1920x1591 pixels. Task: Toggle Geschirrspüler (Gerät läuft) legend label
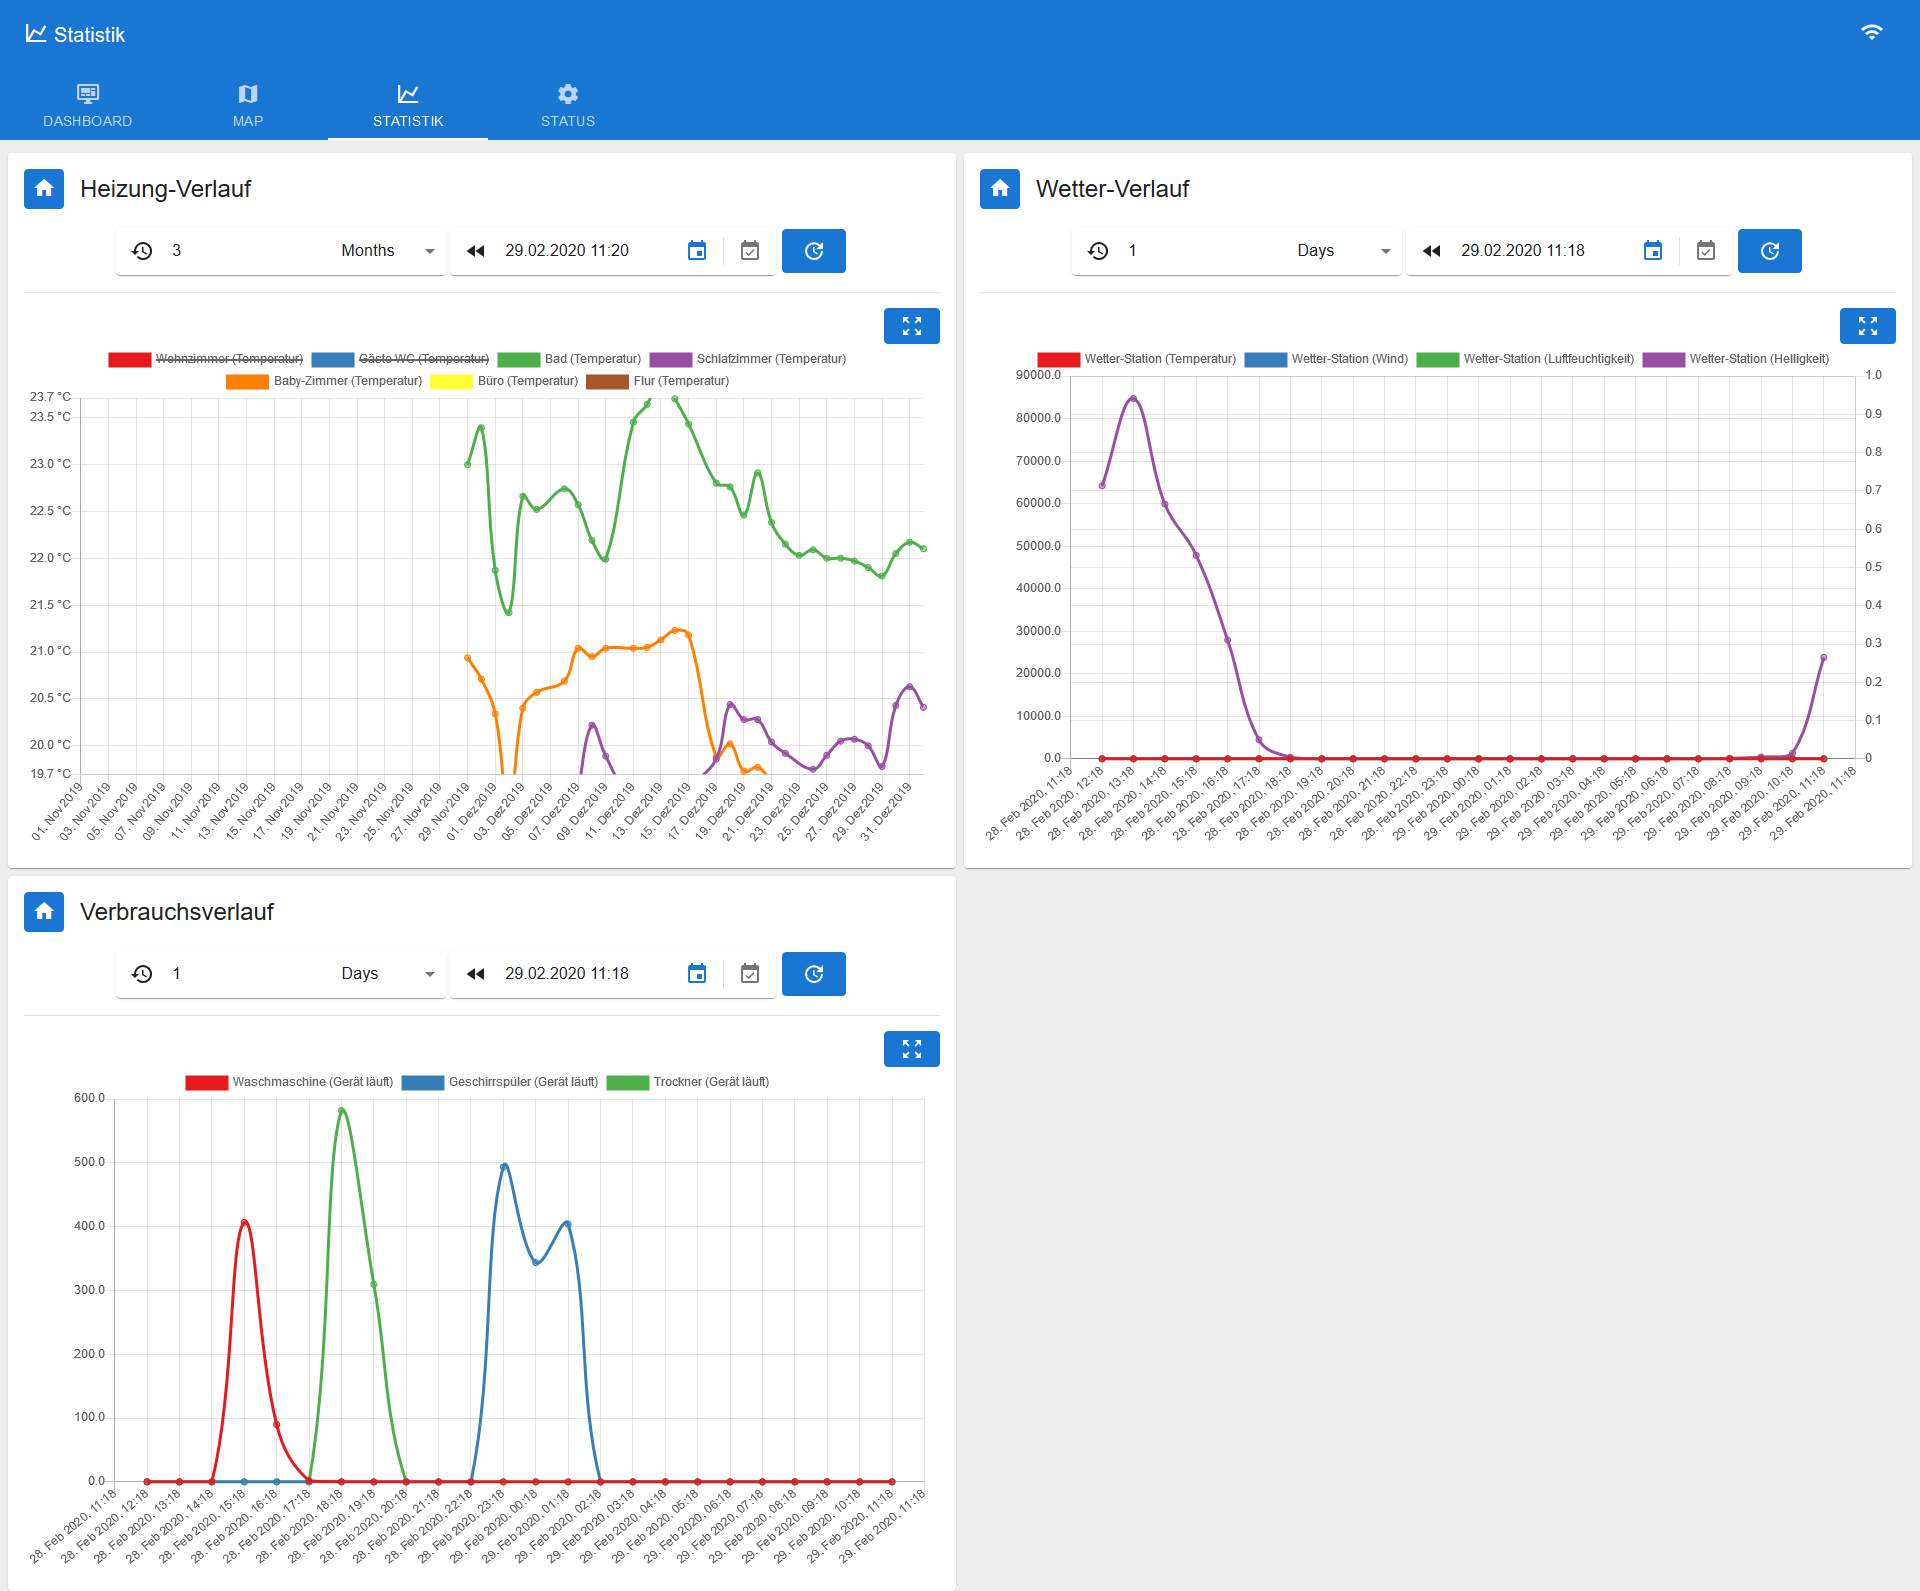(523, 1082)
